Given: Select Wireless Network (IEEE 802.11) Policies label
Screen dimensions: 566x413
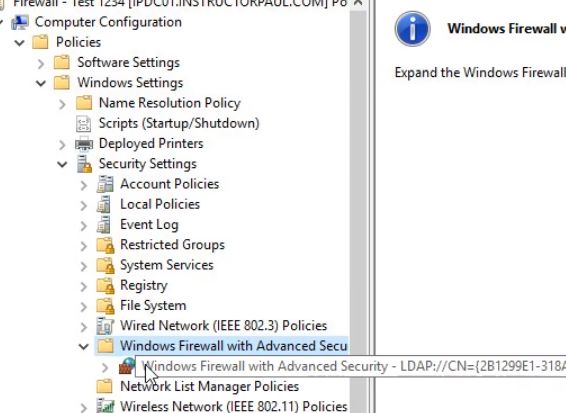Looking at the screenshot, I should pos(234,407).
